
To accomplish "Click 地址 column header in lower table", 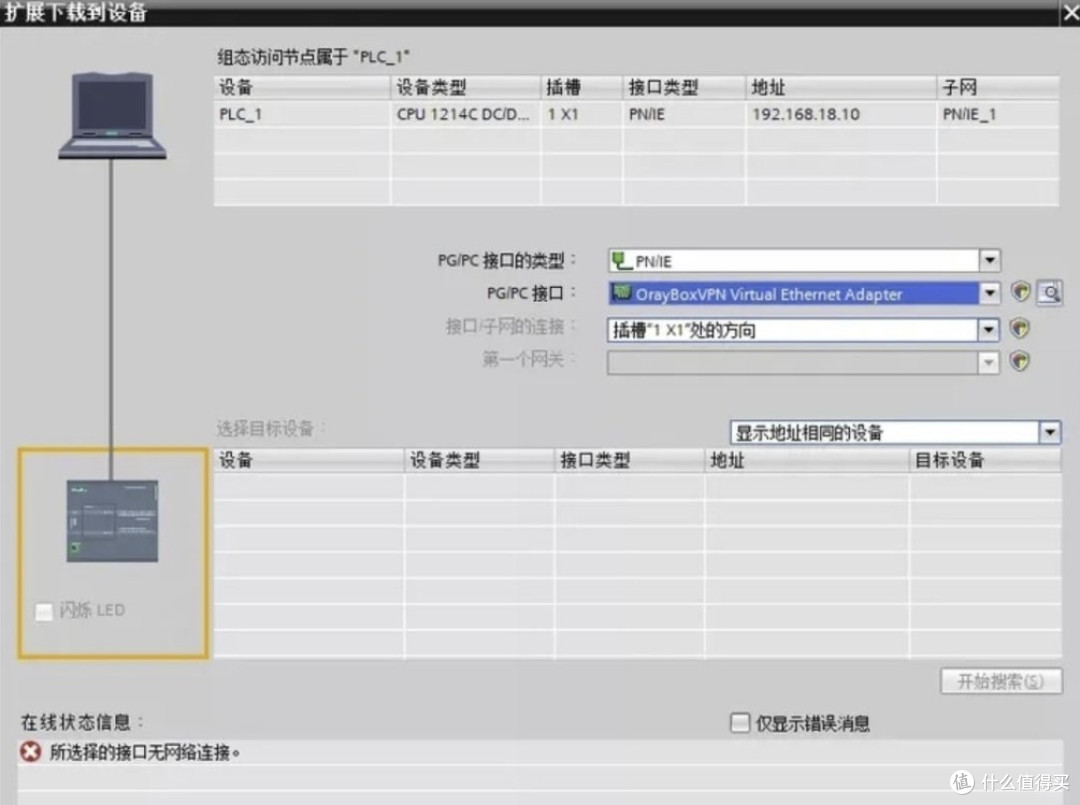I will pyautogui.click(x=807, y=460).
